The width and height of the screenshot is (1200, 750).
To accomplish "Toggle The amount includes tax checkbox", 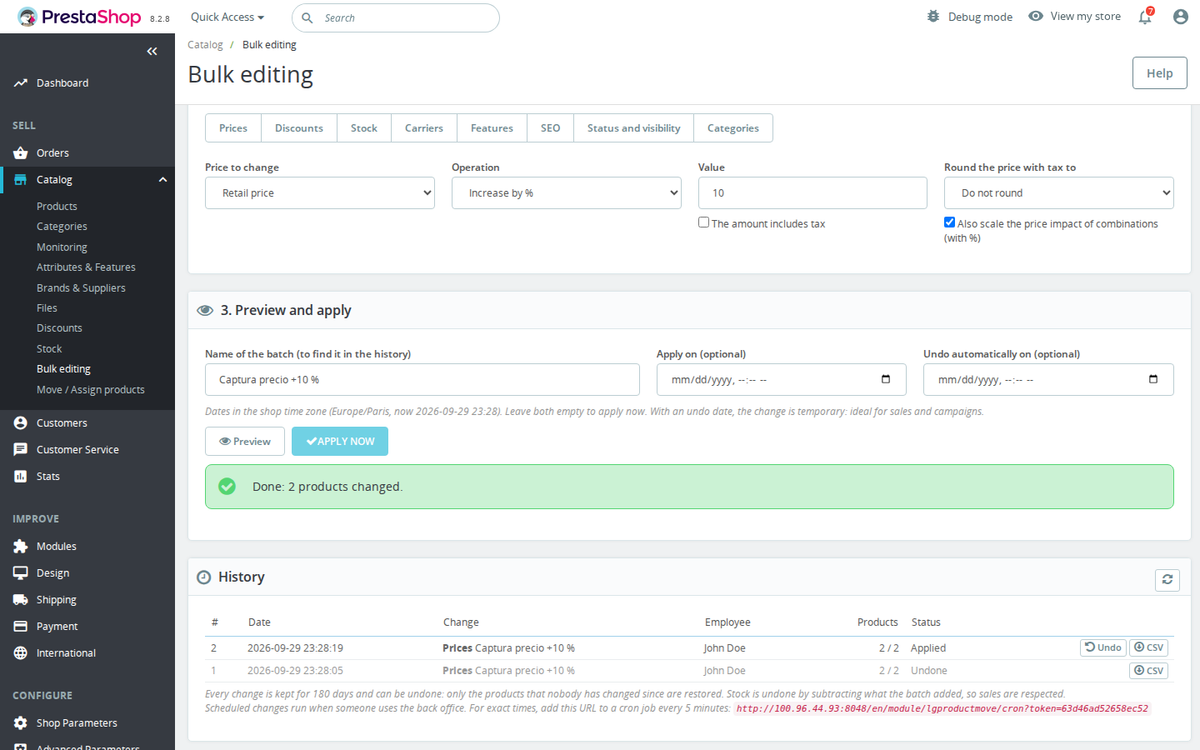I will click(x=704, y=223).
